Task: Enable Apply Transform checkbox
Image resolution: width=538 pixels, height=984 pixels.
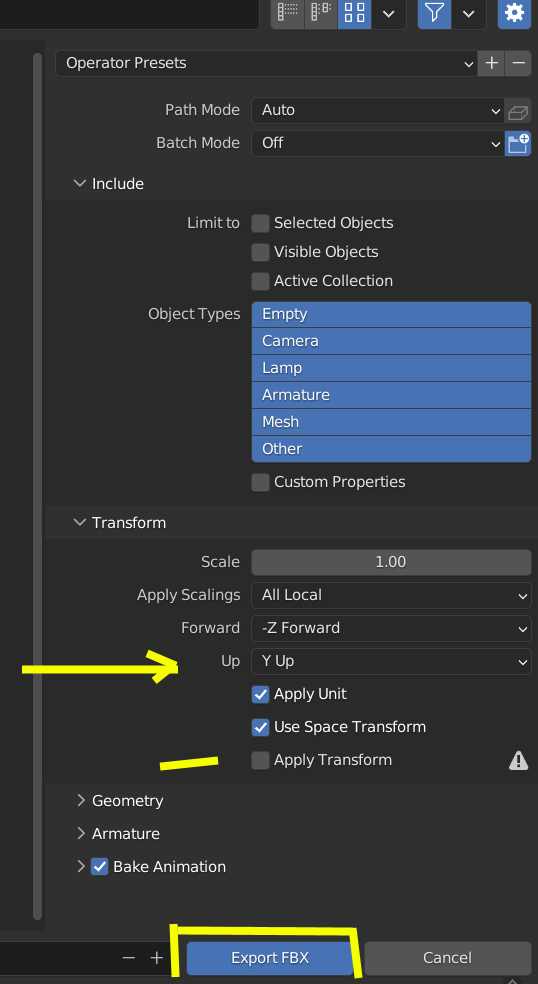Action: (x=261, y=761)
